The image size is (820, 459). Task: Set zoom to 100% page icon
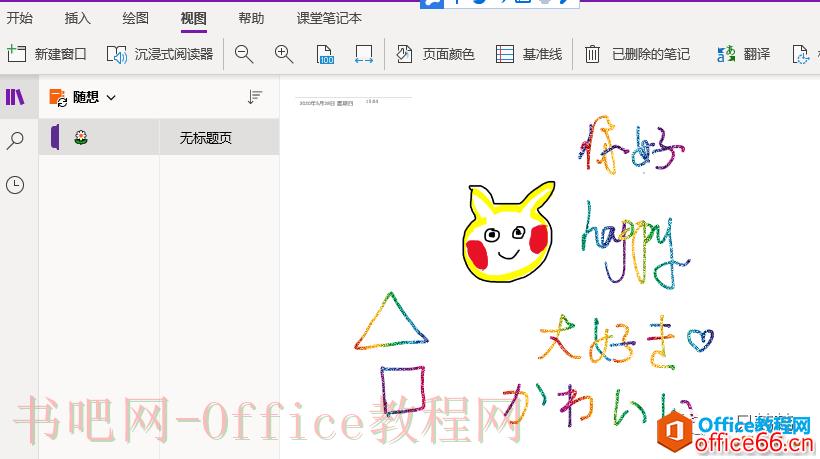tap(325, 54)
